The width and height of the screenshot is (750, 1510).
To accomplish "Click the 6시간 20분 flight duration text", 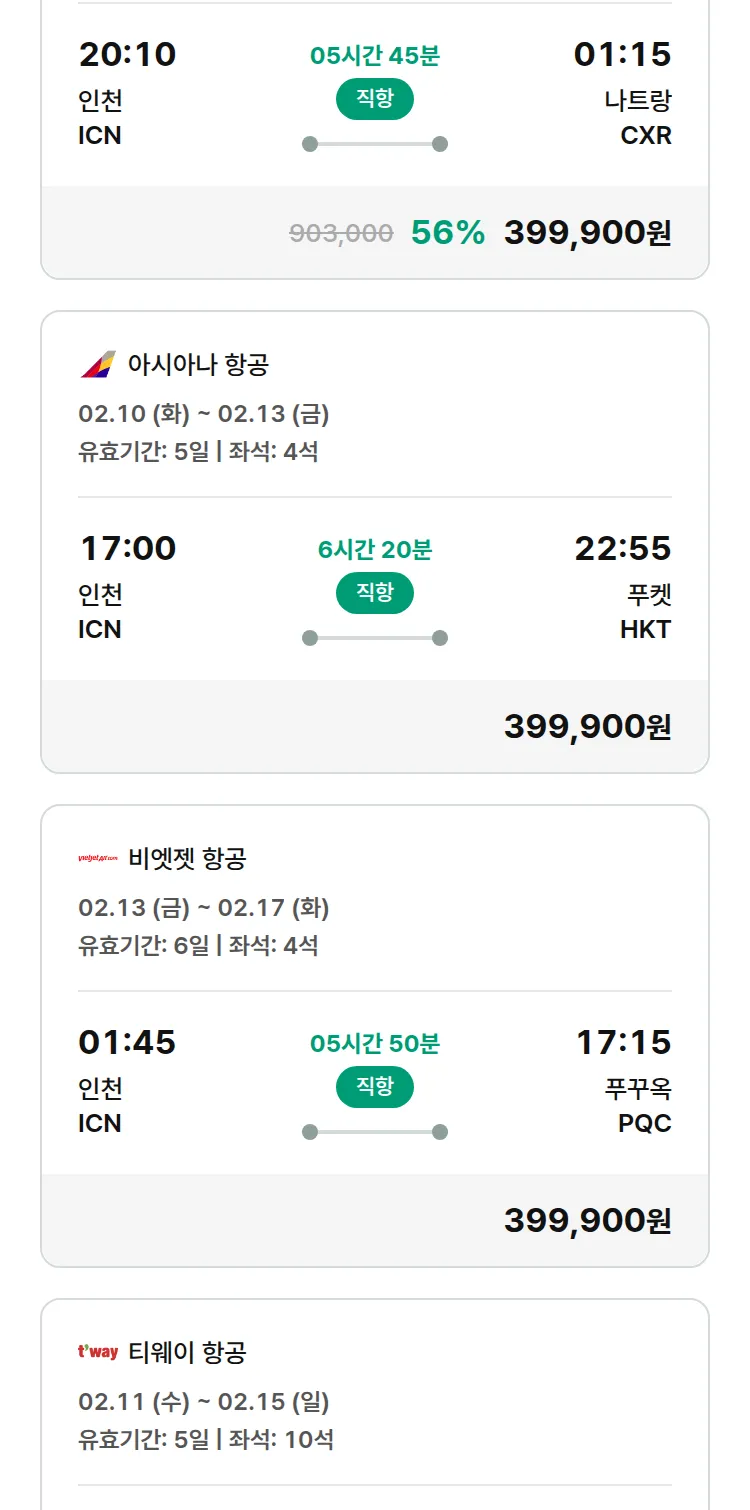I will pyautogui.click(x=375, y=549).
